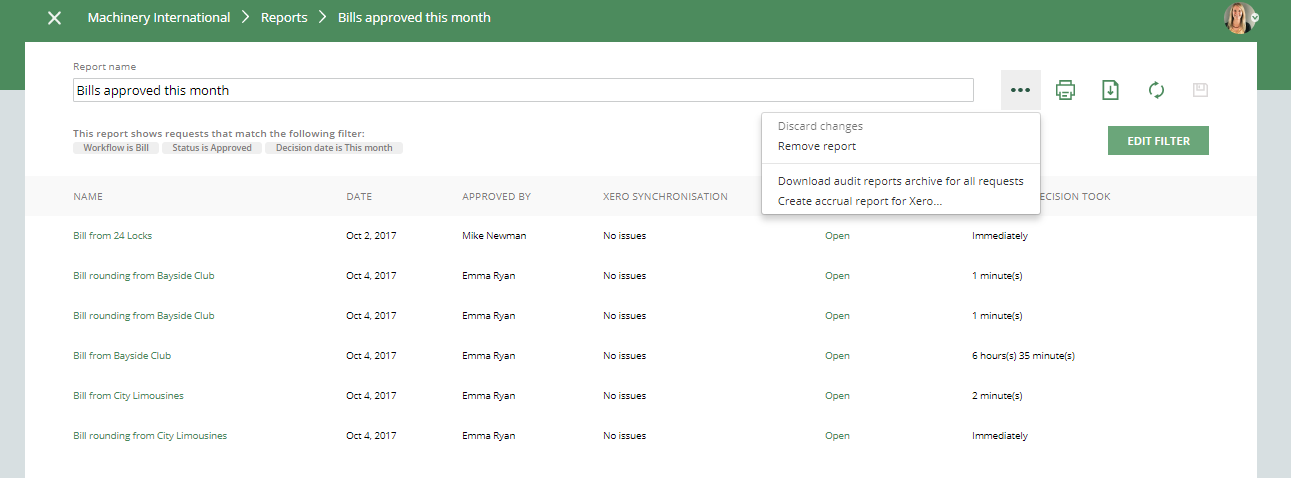Click the Open status for Bill from City Limousines

837,396
